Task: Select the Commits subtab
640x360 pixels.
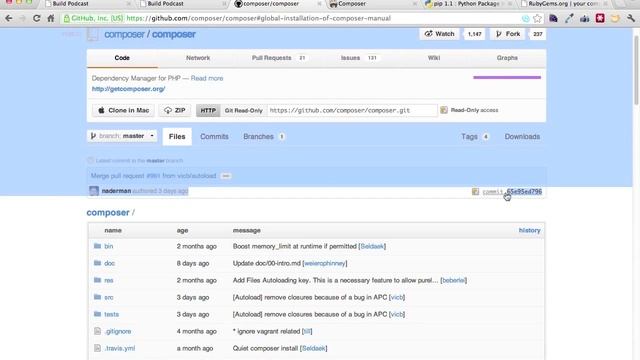Action: click(x=214, y=137)
